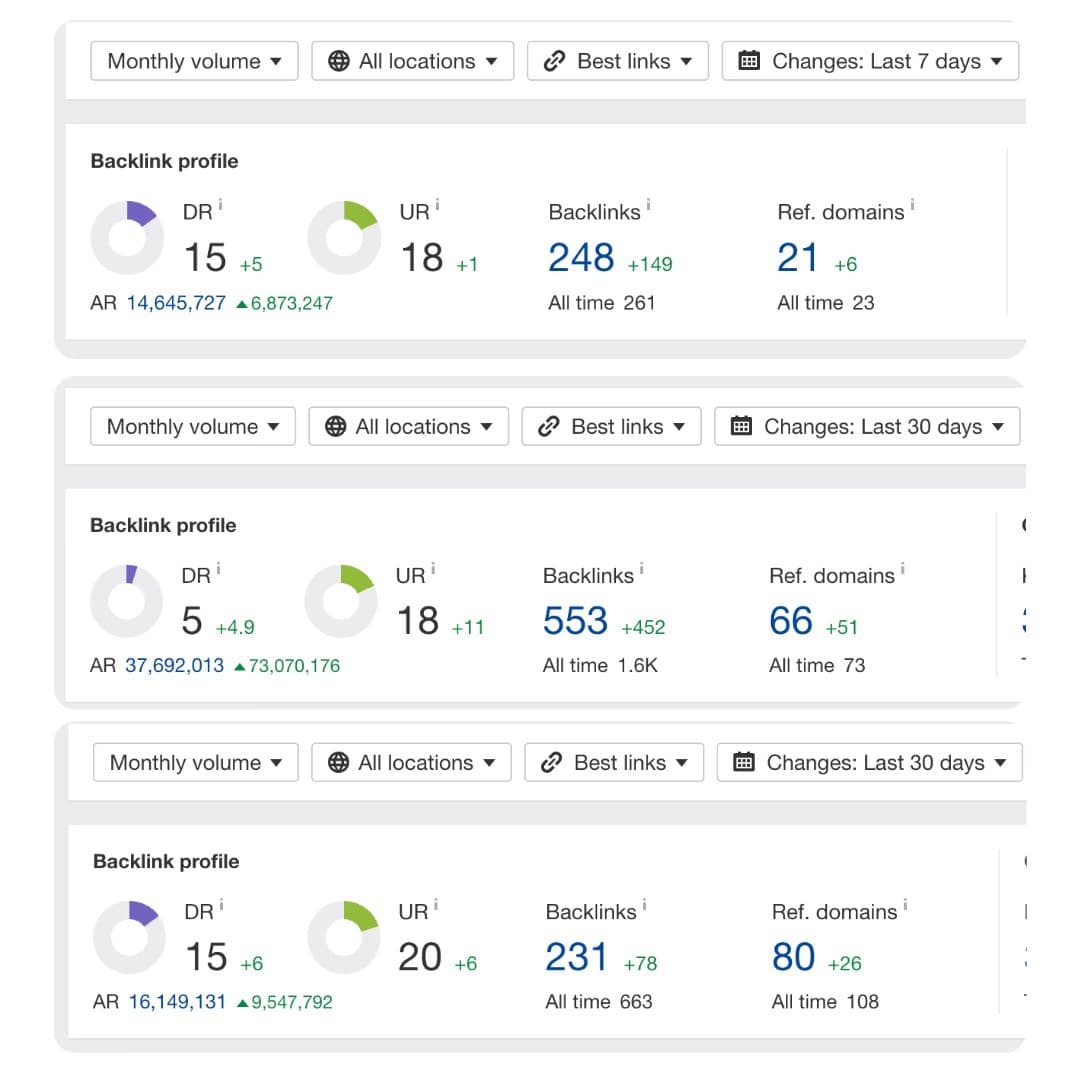Open the Changes: Last 7 days dropdown
1080x1080 pixels.
[x=870, y=61]
